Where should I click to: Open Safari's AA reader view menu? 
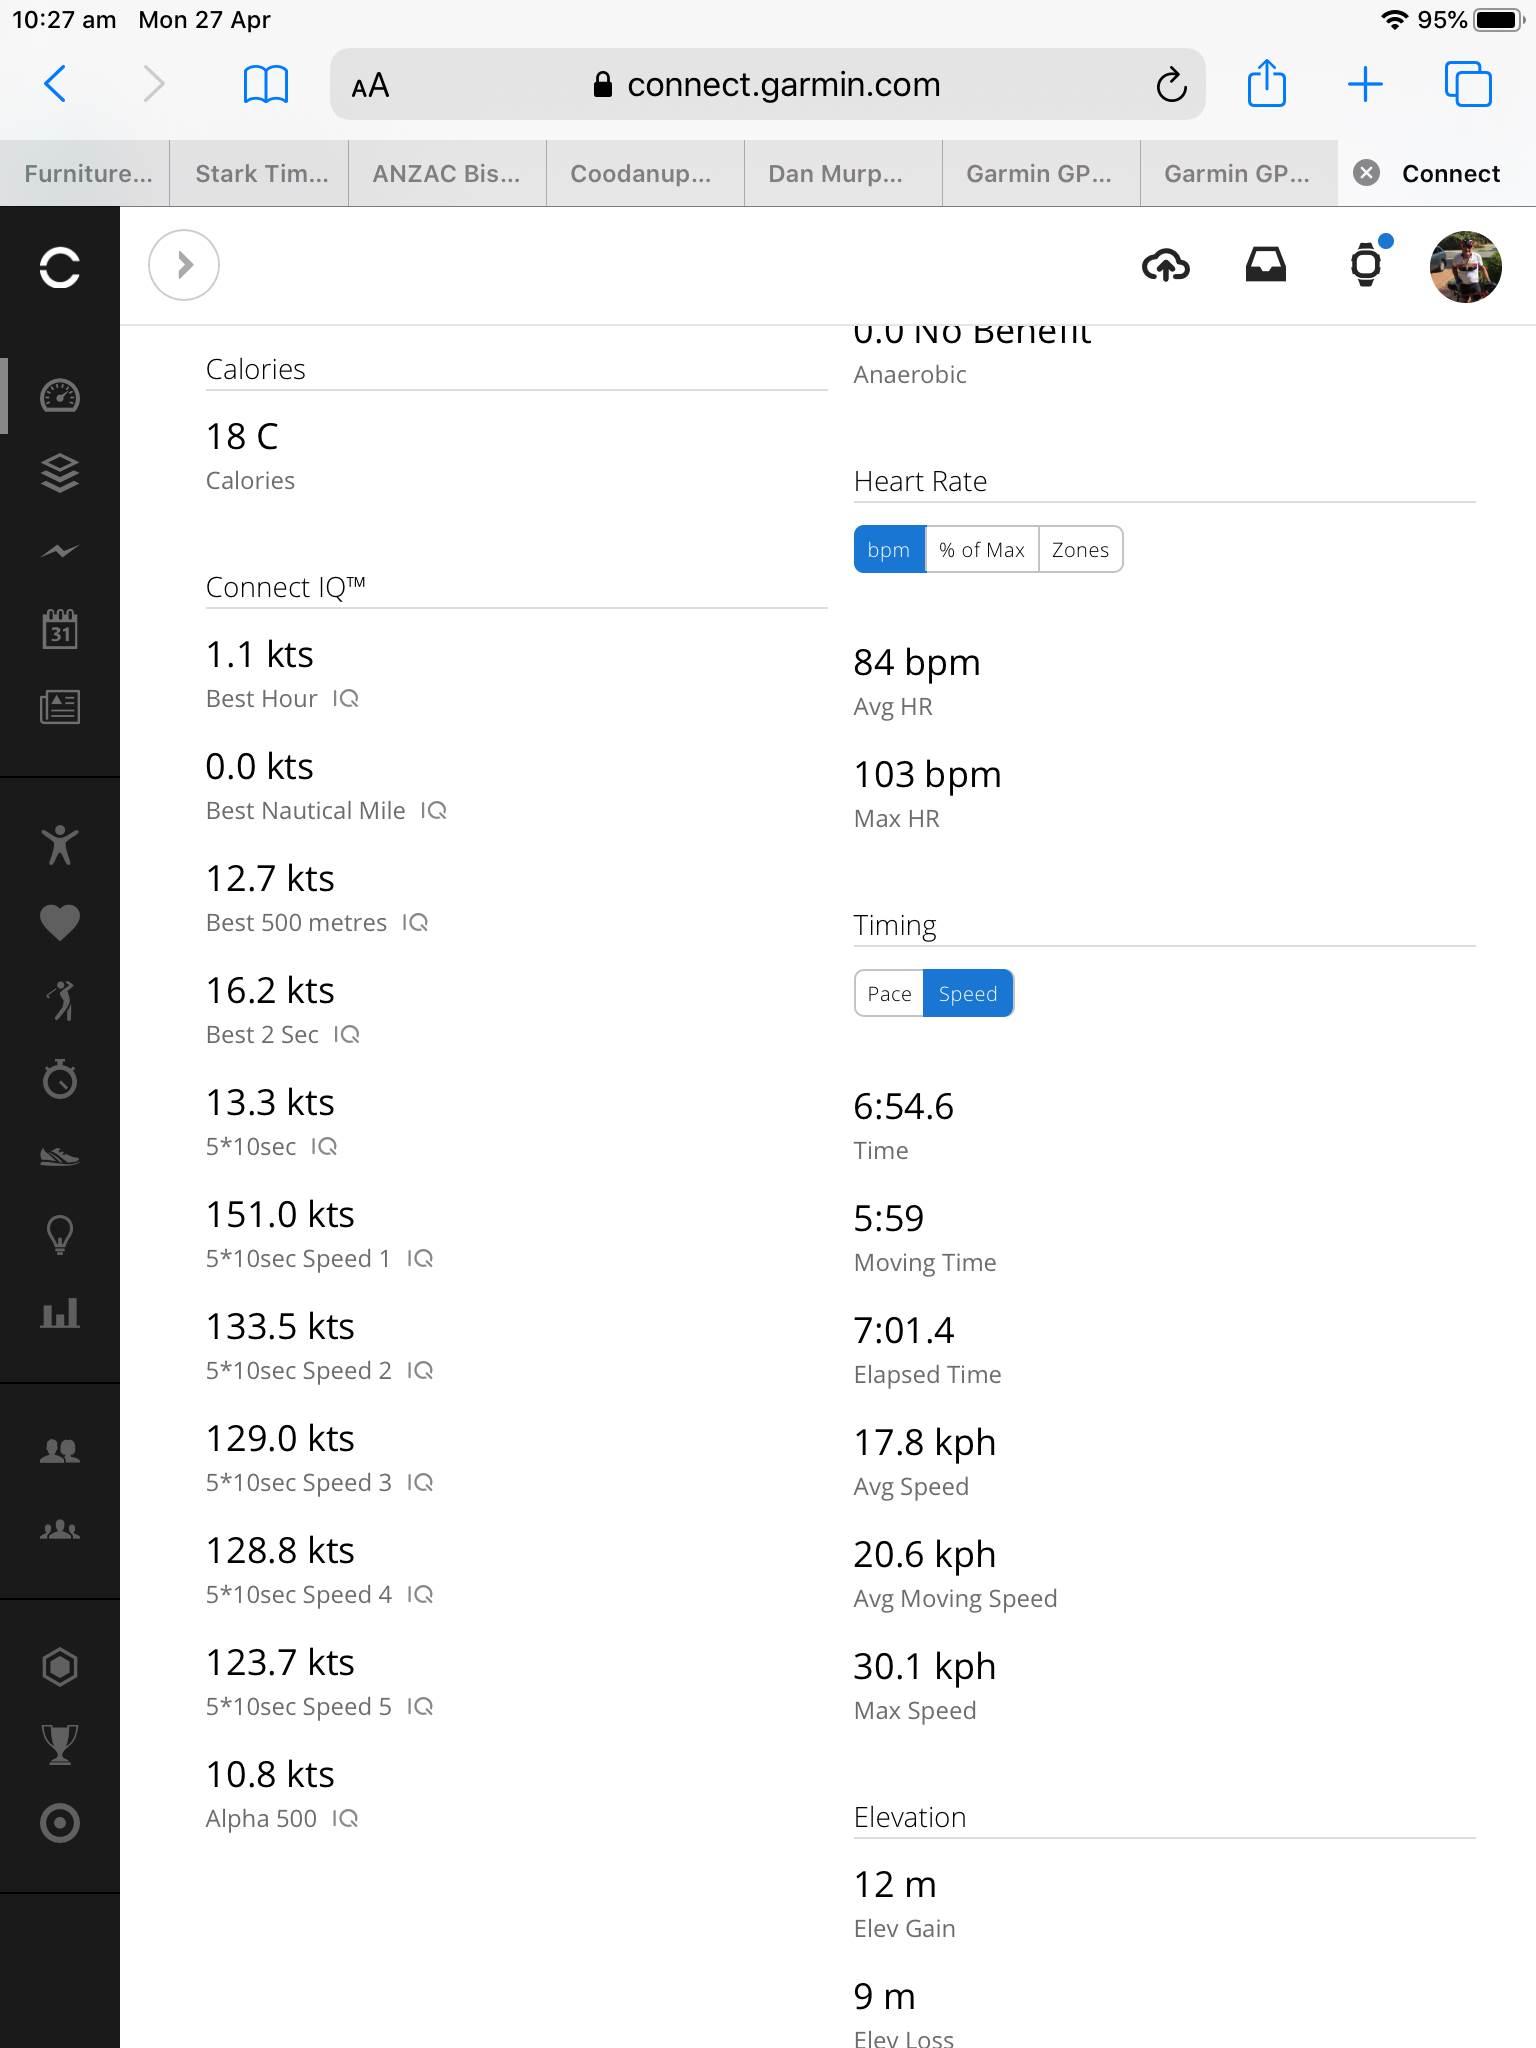pyautogui.click(x=370, y=85)
